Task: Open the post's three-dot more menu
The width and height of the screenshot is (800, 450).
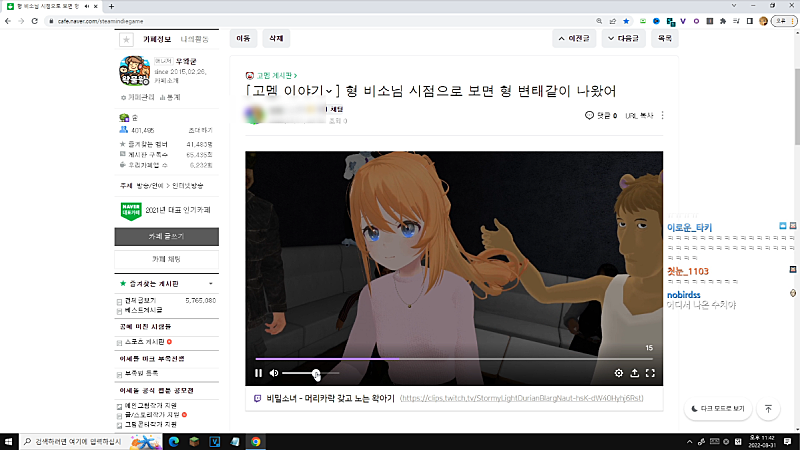Action: click(x=662, y=115)
